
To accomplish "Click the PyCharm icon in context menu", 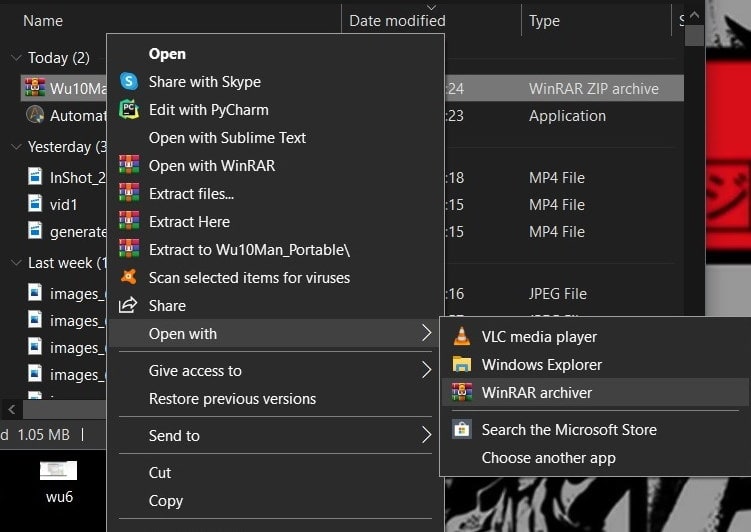I will pos(129,110).
